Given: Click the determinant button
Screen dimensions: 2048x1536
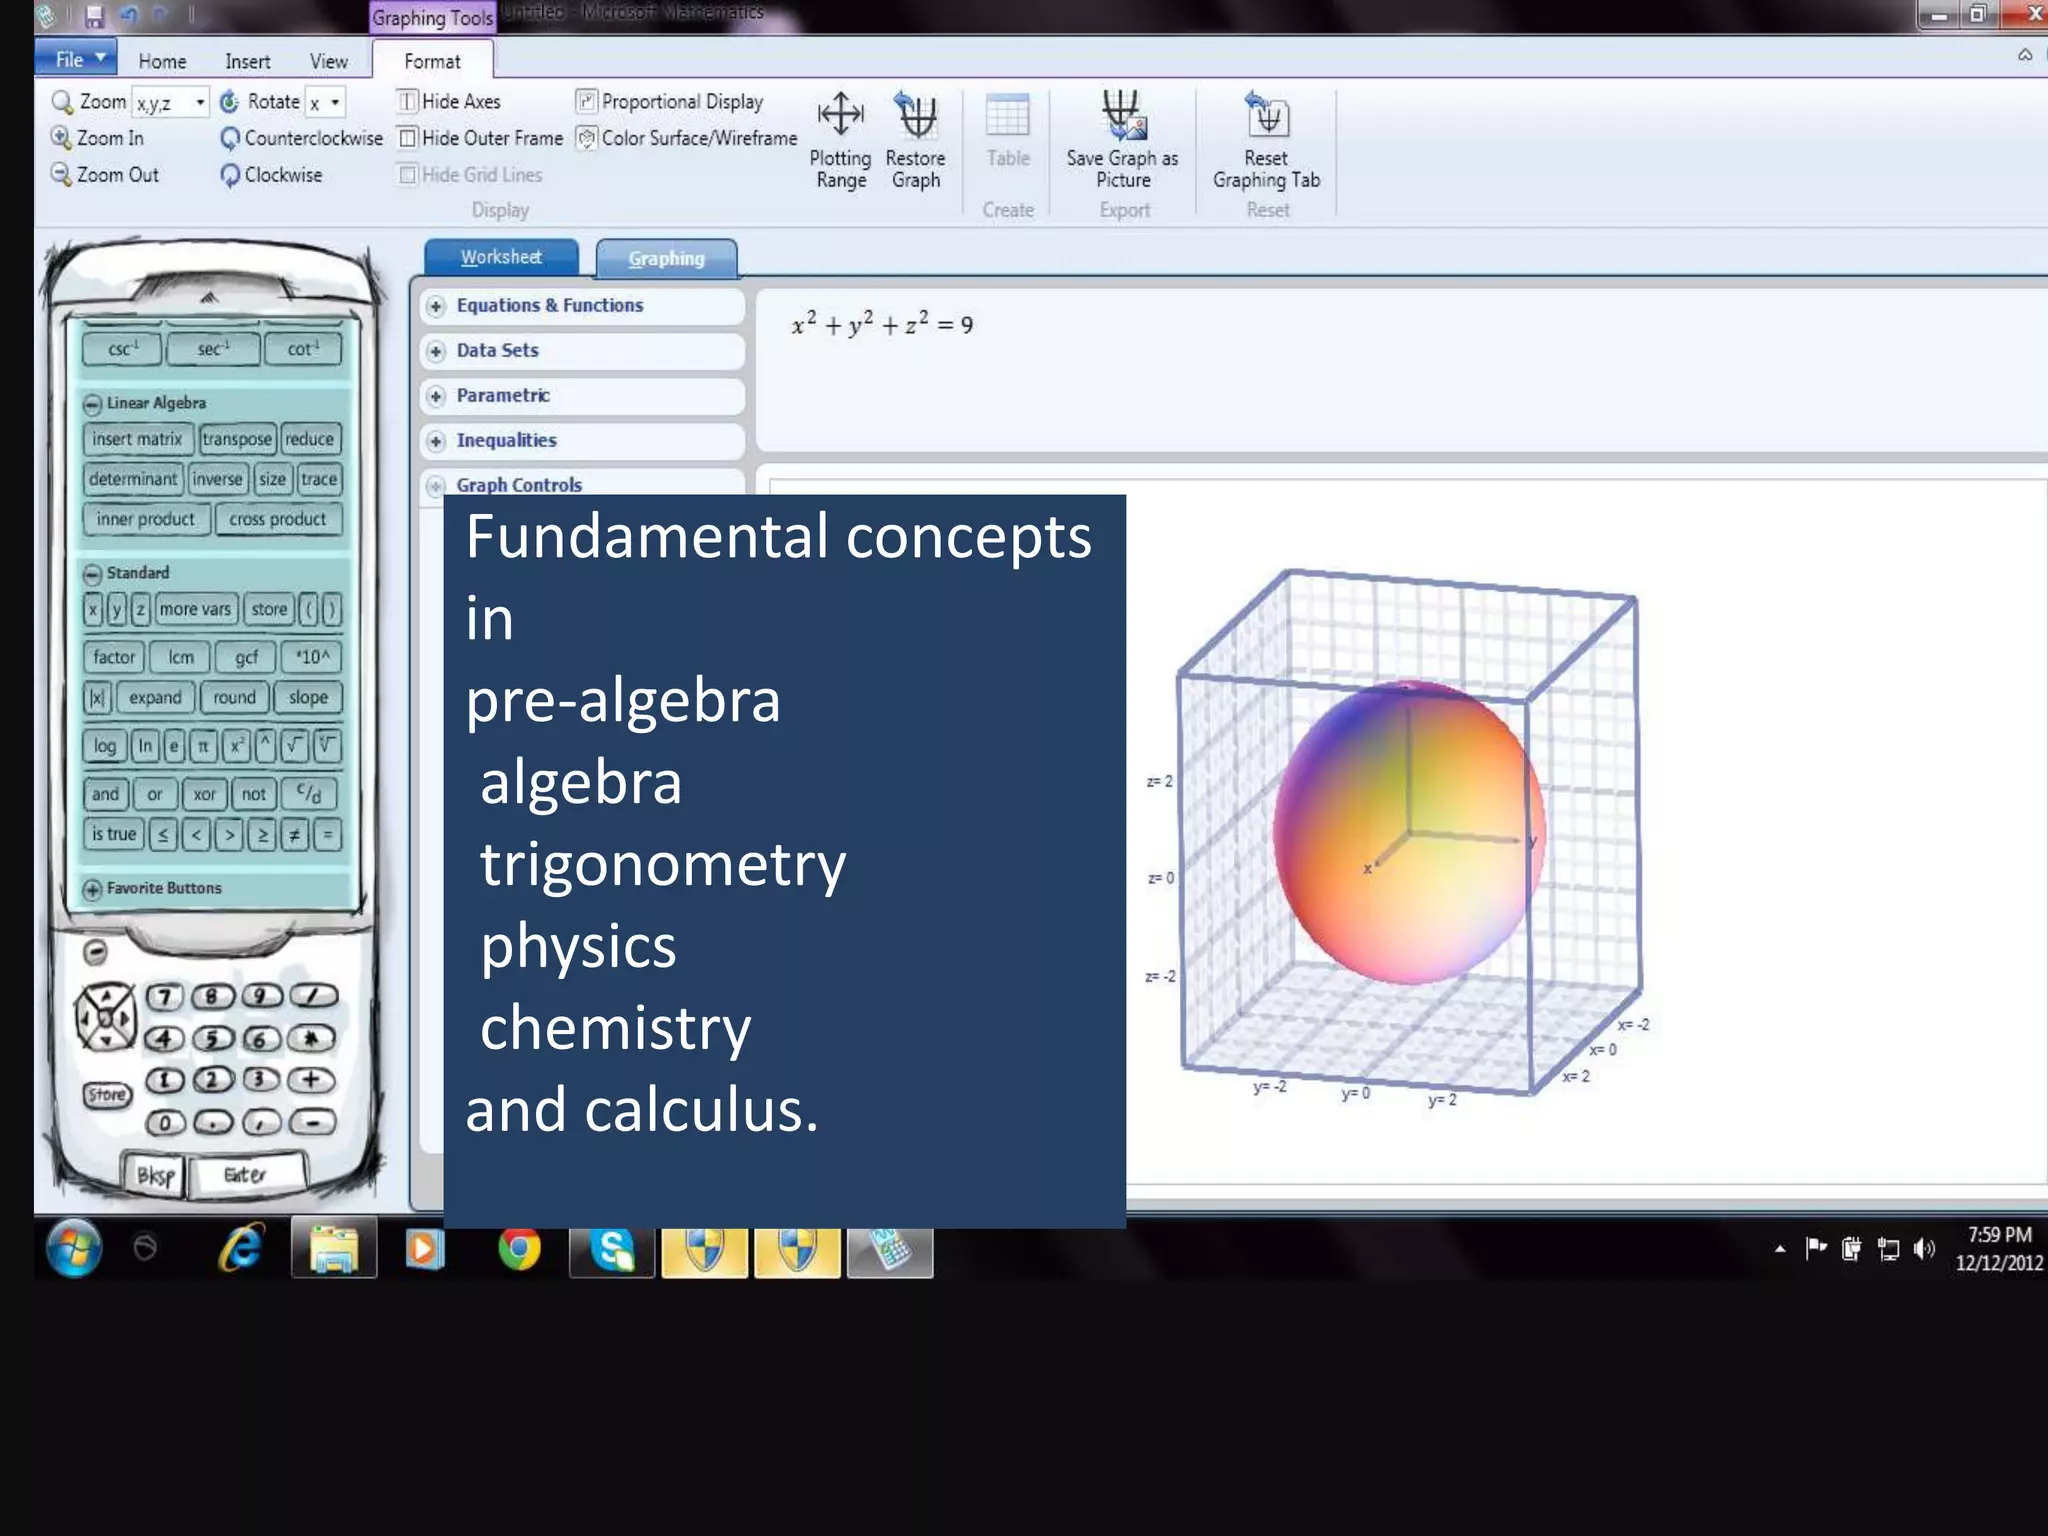Looking at the screenshot, I should pos(133,479).
